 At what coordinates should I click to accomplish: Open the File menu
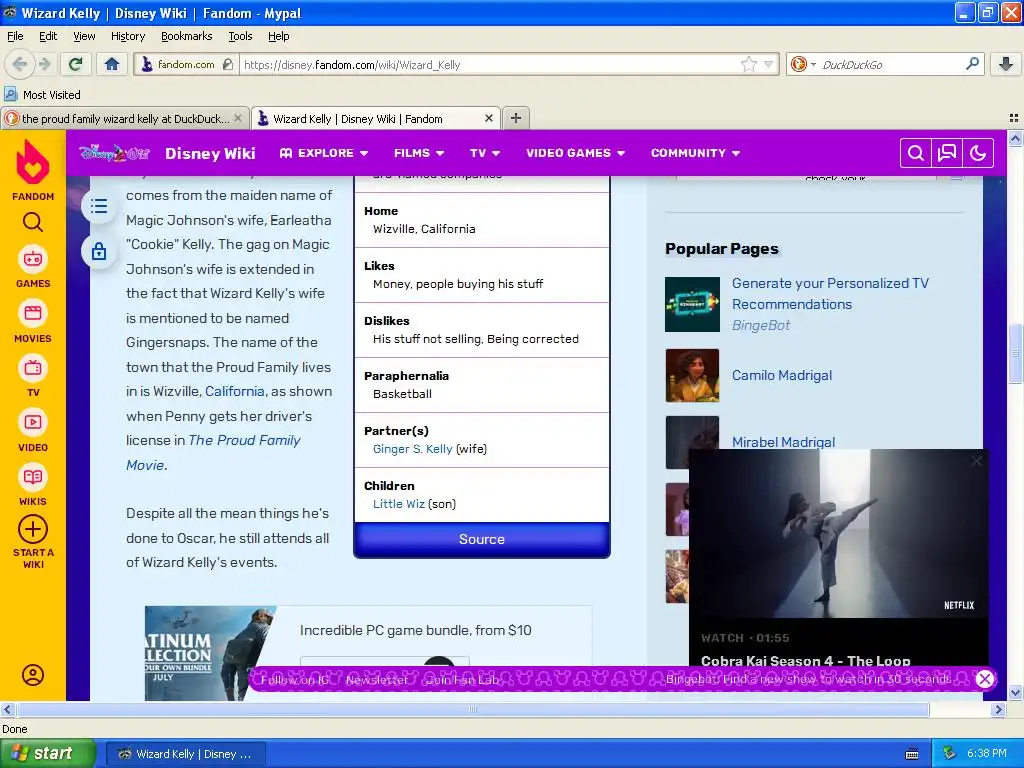(15, 36)
